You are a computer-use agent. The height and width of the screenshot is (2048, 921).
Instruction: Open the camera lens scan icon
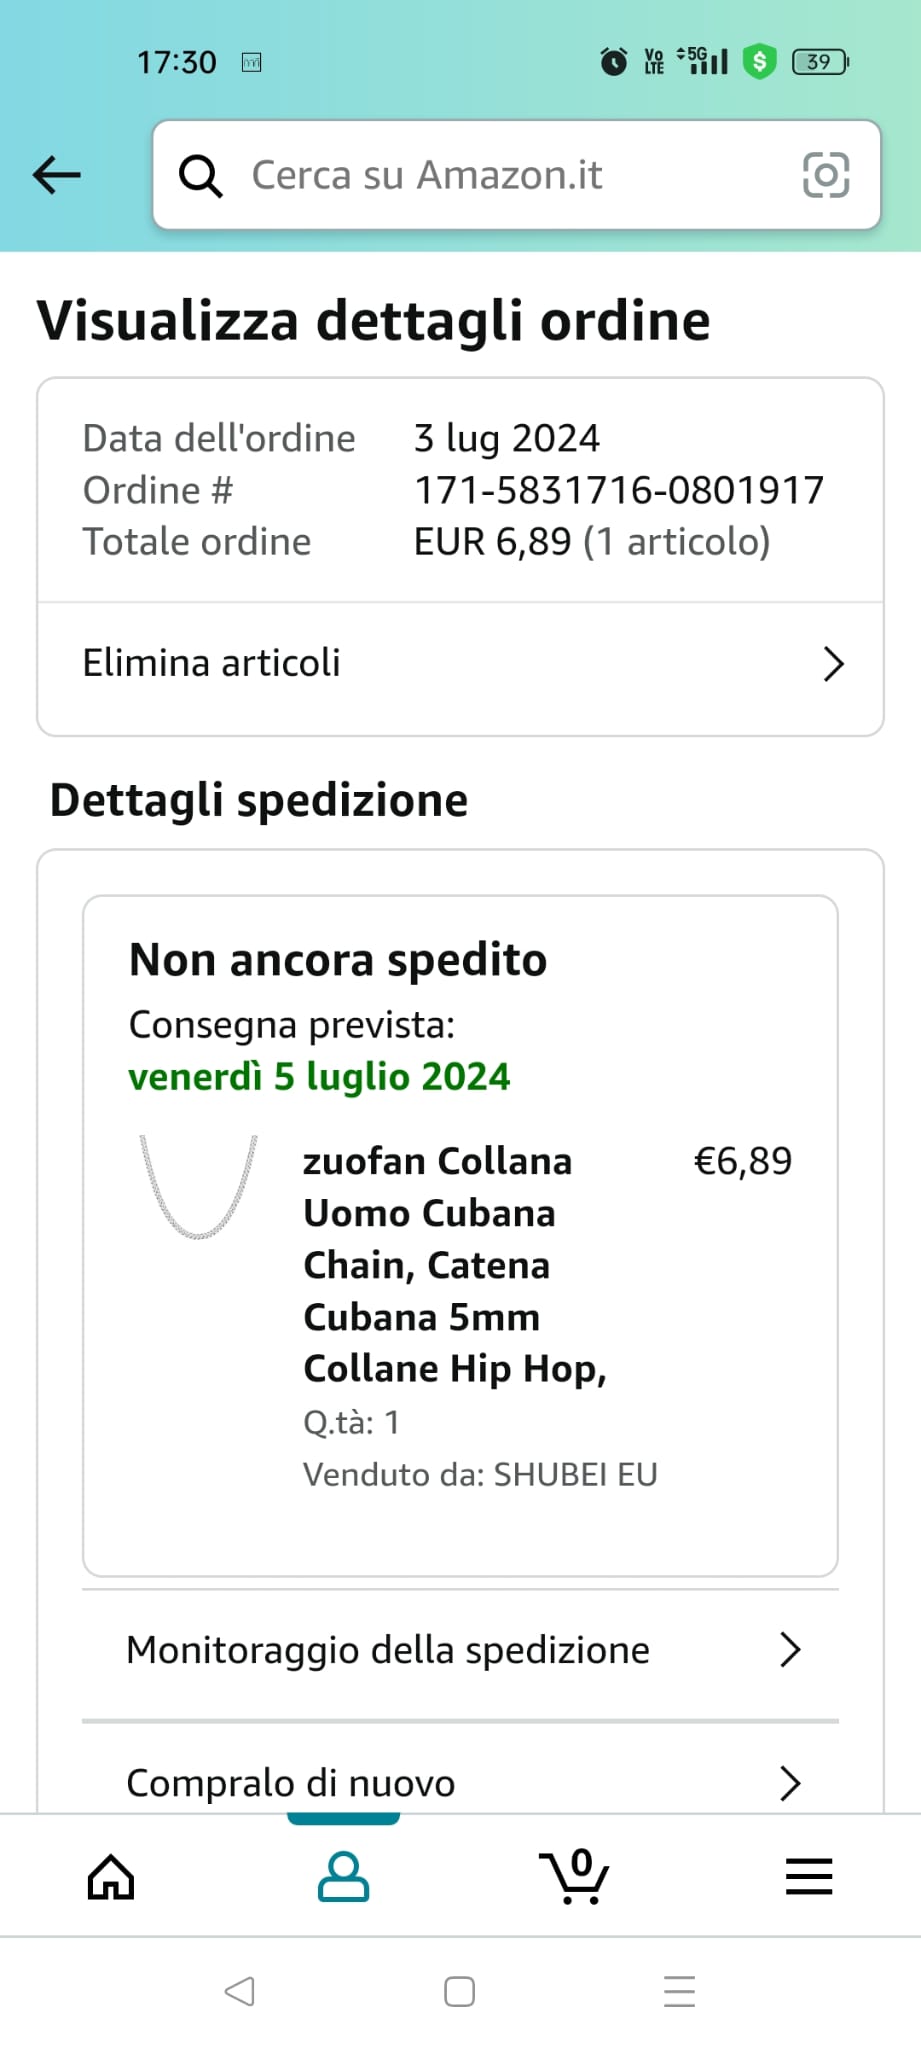[826, 175]
